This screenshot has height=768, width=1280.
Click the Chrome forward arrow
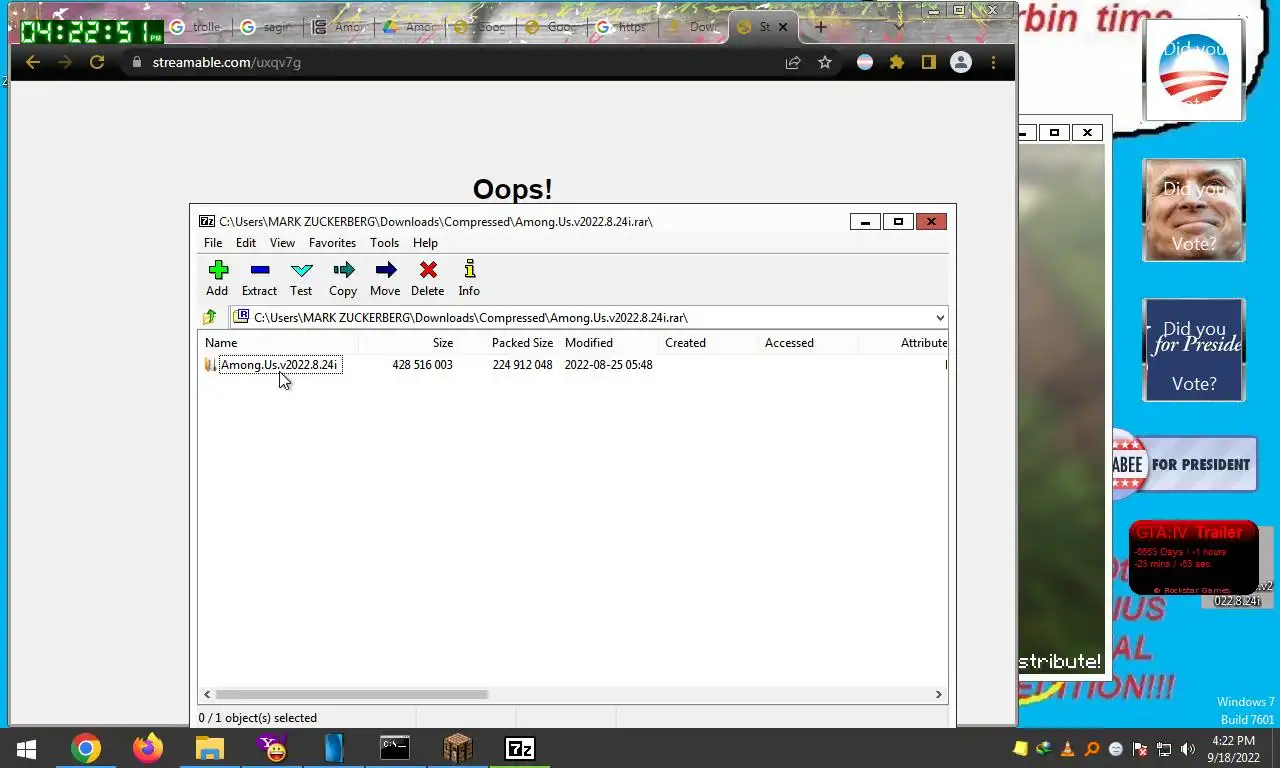coord(65,62)
